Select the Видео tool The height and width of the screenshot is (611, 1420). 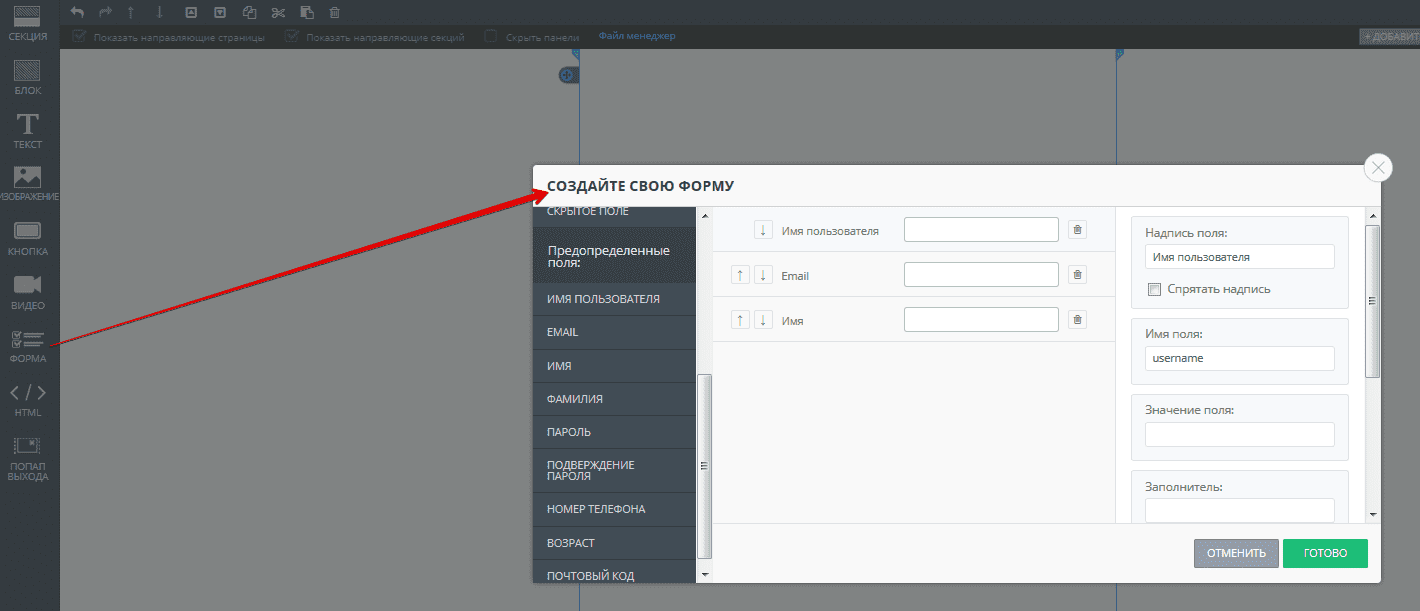pyautogui.click(x=28, y=291)
